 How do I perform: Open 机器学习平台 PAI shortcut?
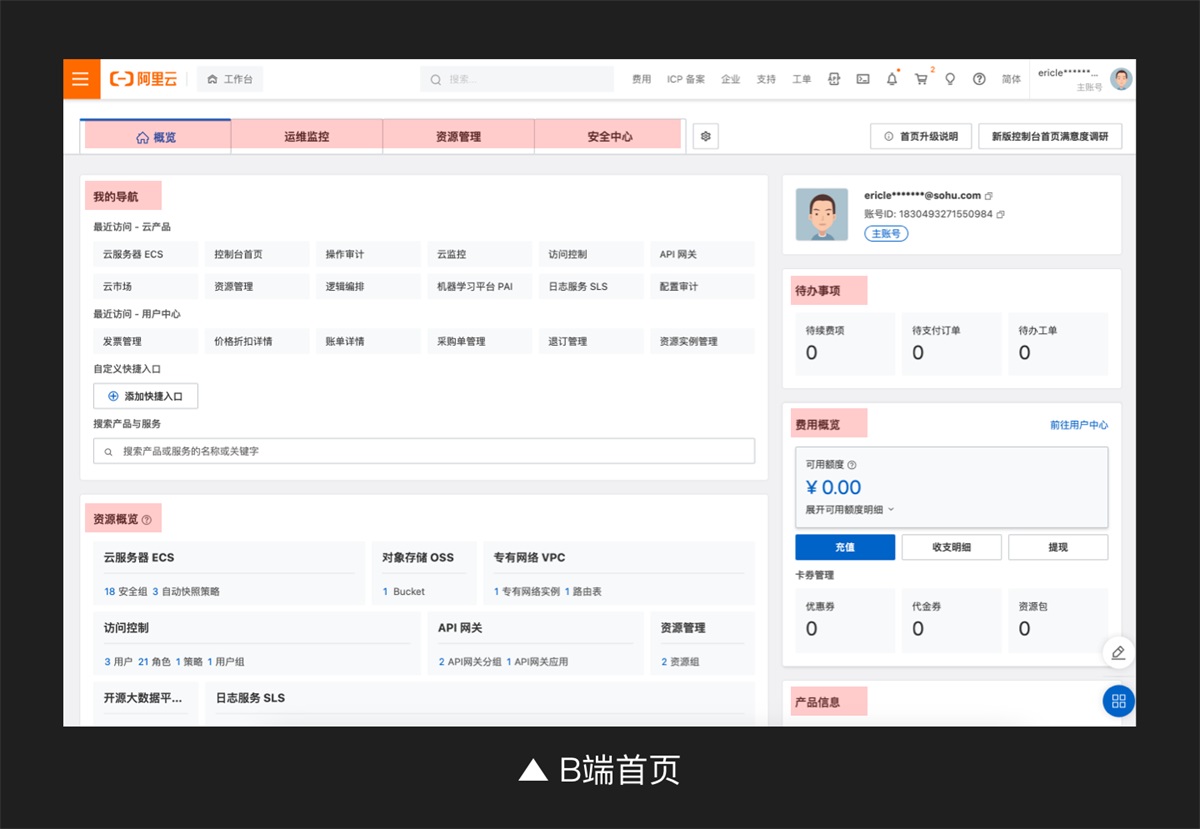point(479,286)
